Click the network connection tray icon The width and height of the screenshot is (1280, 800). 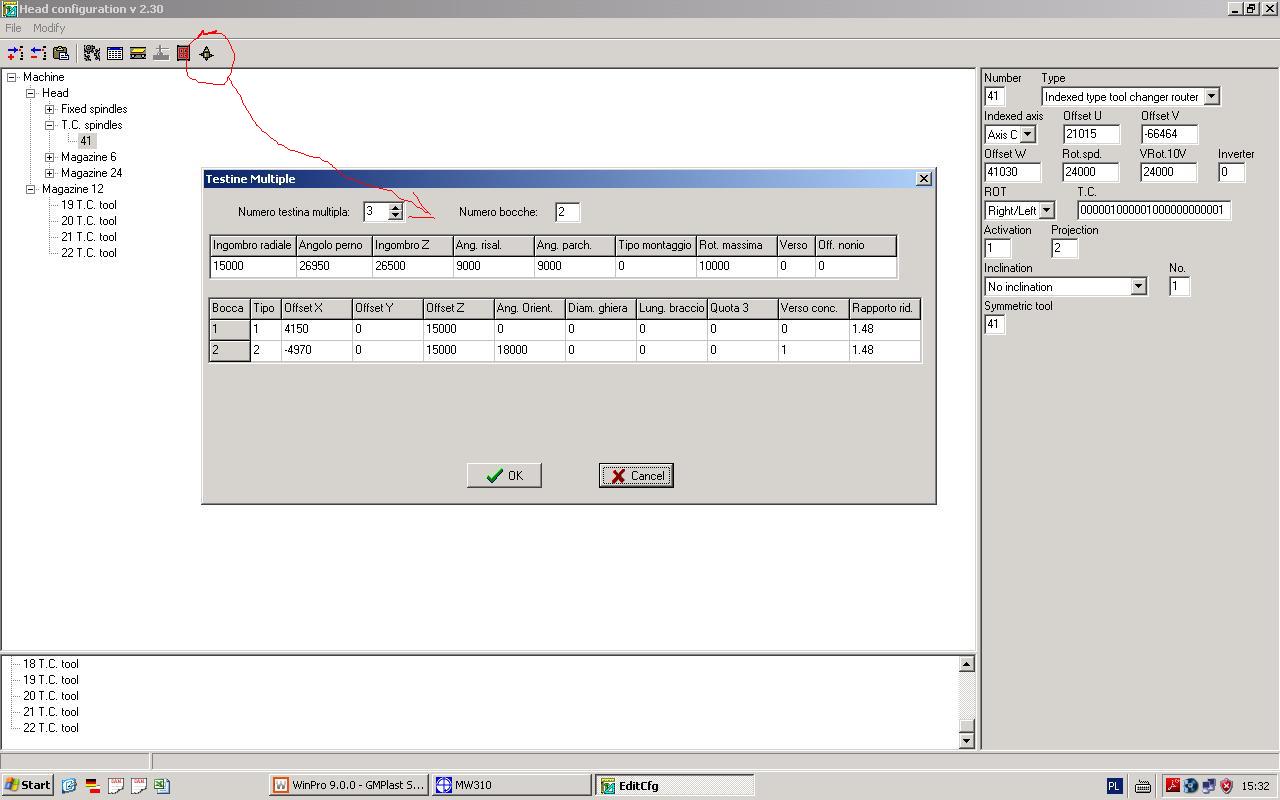1209,786
